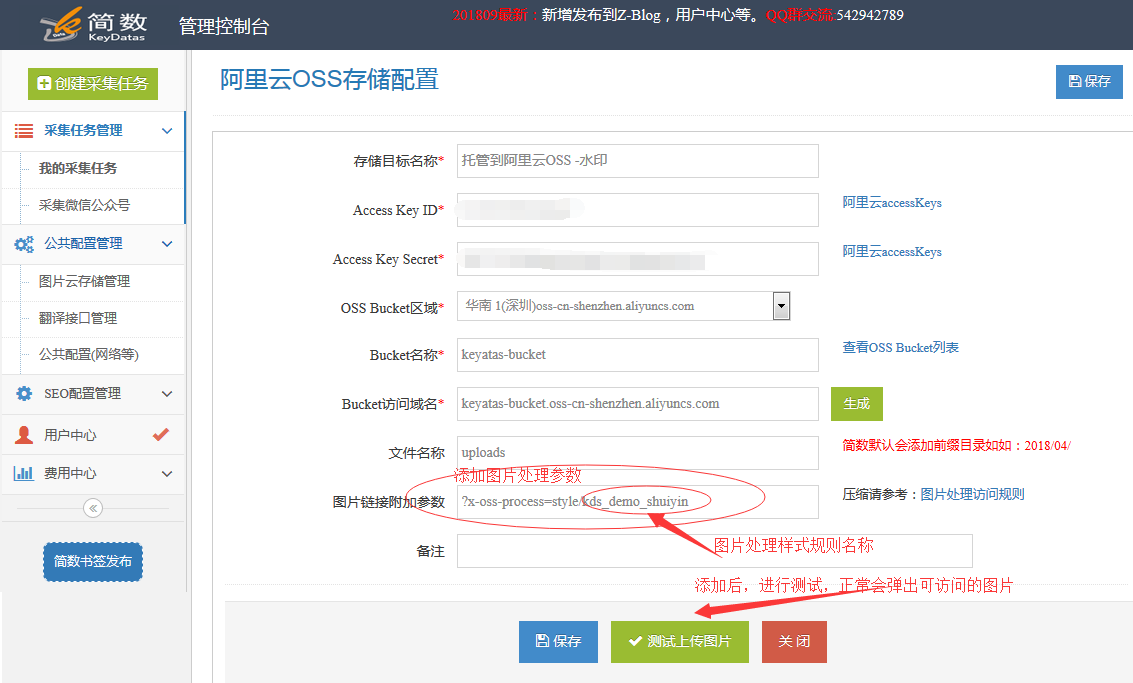The height and width of the screenshot is (683, 1133).
Task: Open the 查看OSS Bucket列表 link
Action: coord(900,348)
